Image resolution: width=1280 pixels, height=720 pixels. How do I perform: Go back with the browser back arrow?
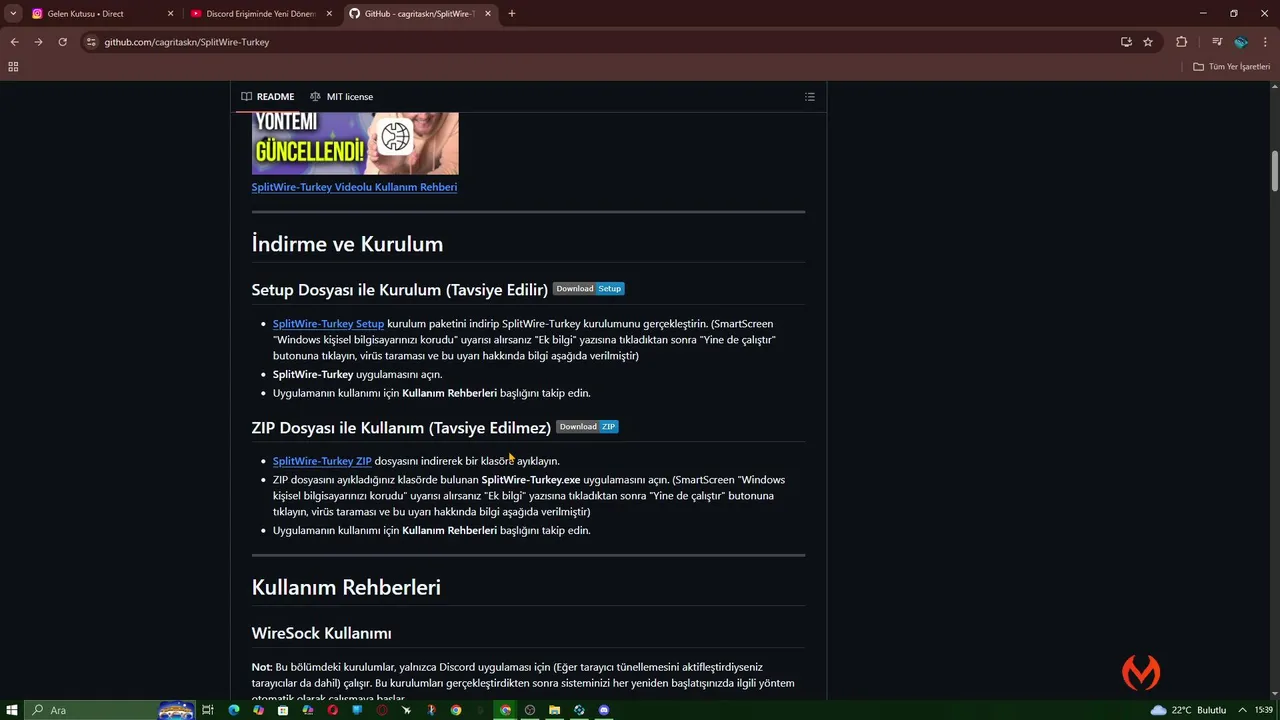(x=14, y=42)
